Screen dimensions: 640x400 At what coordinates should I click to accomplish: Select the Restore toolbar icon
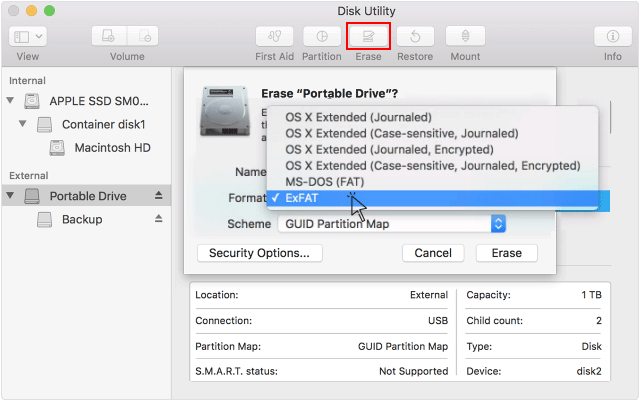415,36
